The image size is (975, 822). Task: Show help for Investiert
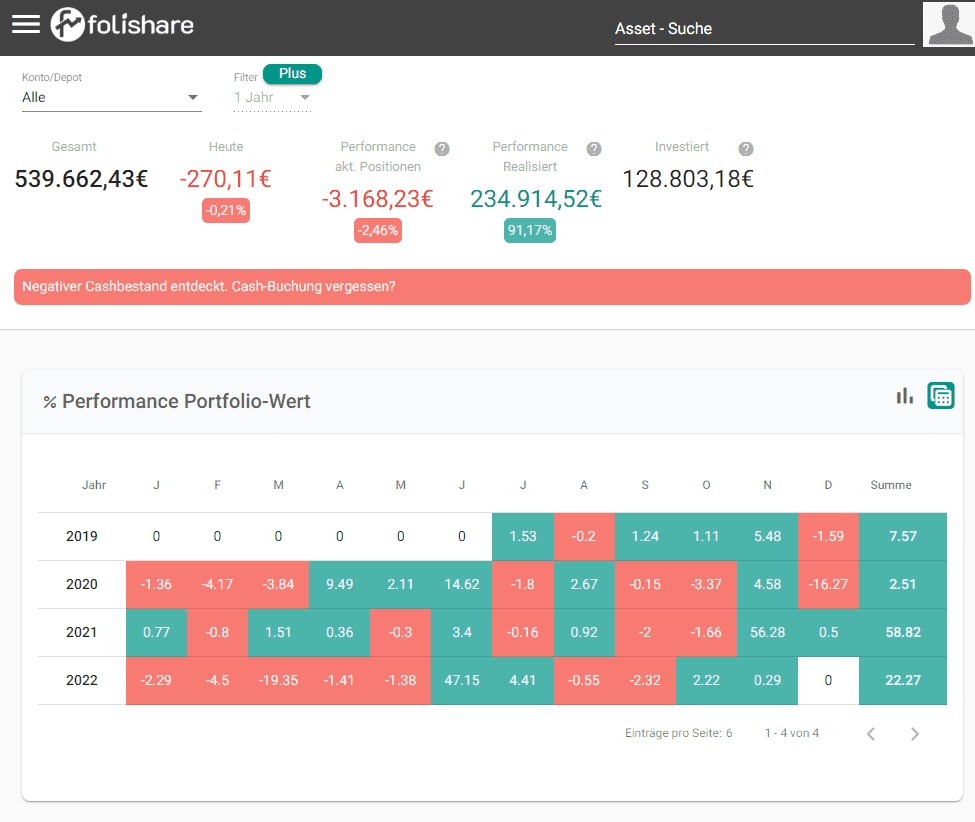(x=746, y=149)
